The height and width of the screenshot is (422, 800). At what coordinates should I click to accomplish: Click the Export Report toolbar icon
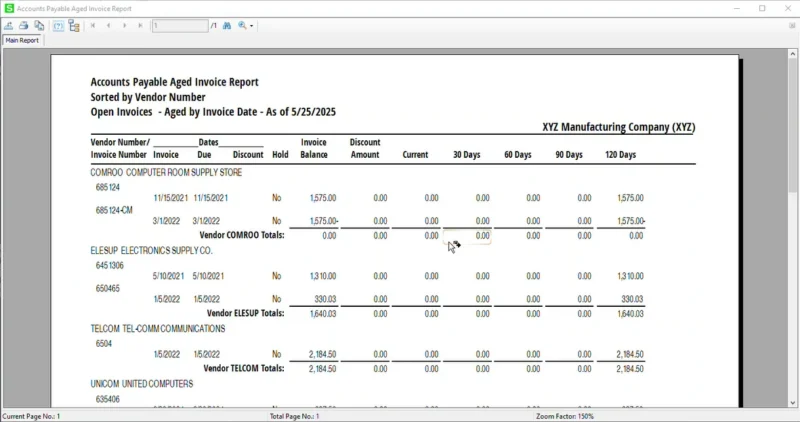click(x=9, y=26)
